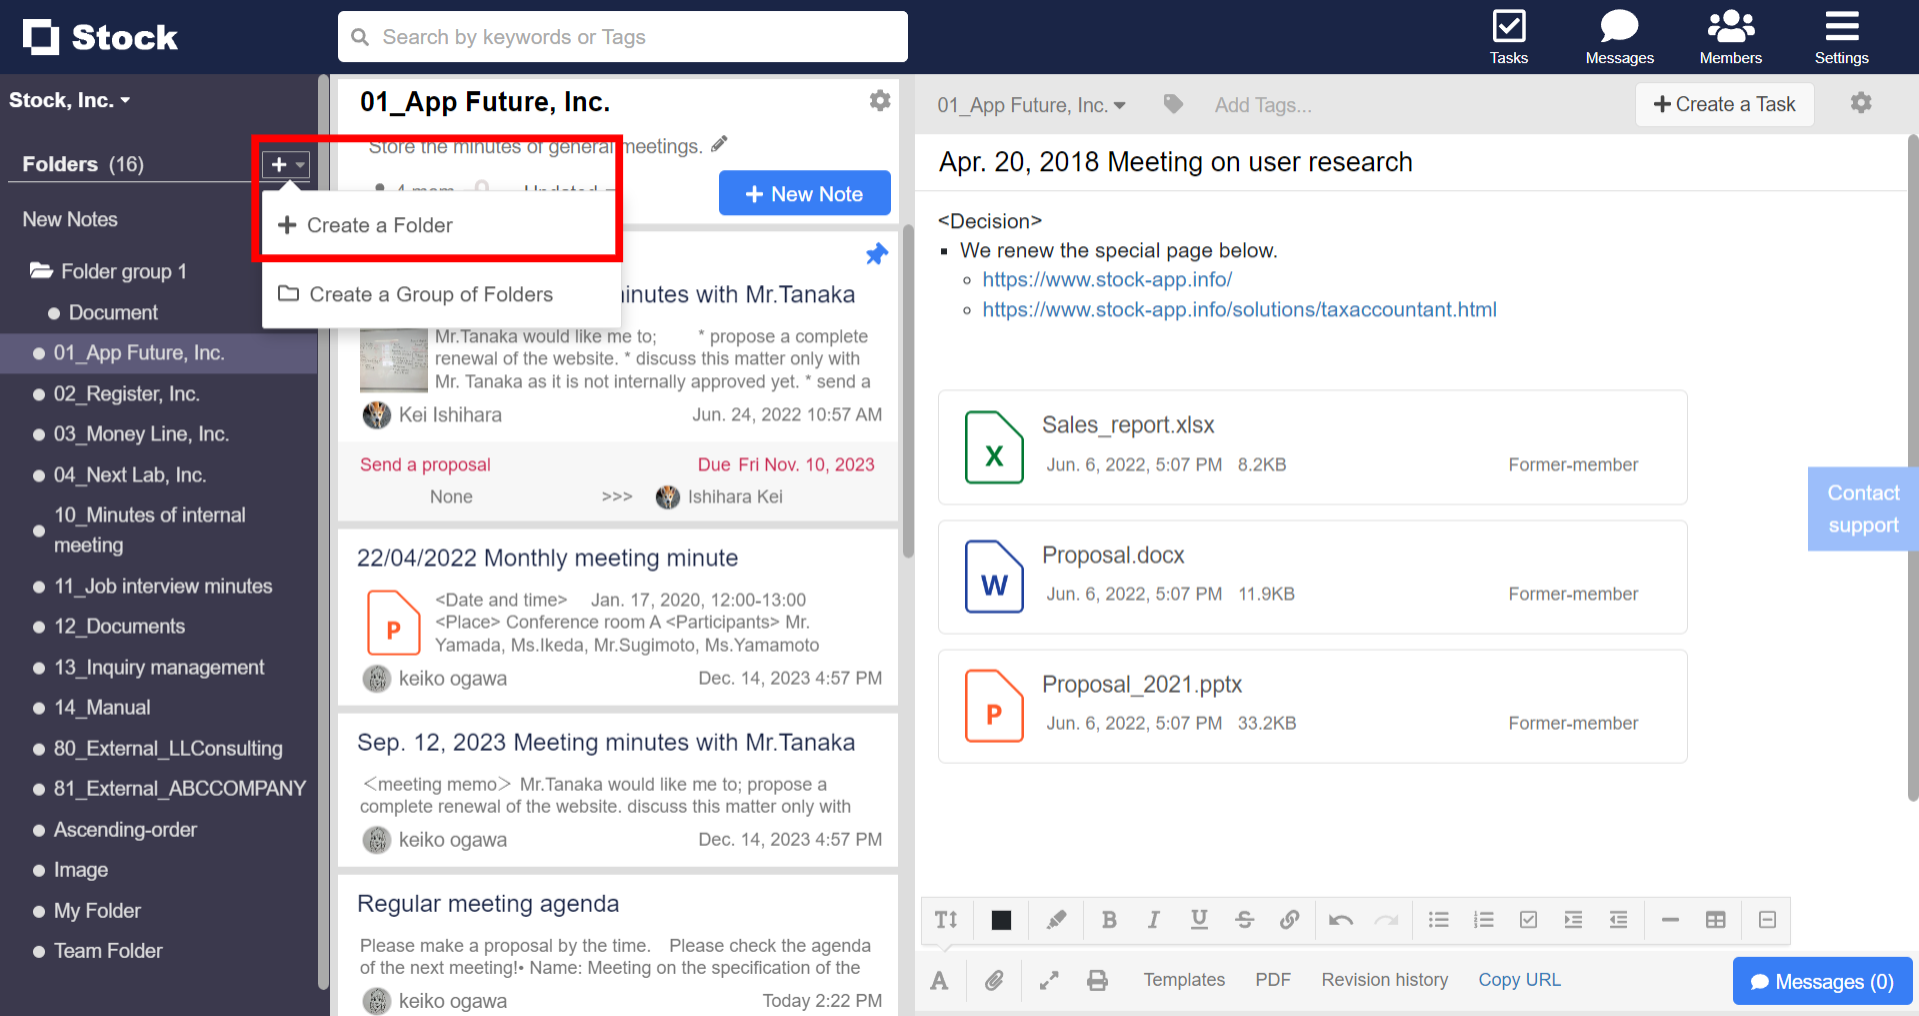
Task: Select Create a Group of Folders
Action: click(430, 294)
